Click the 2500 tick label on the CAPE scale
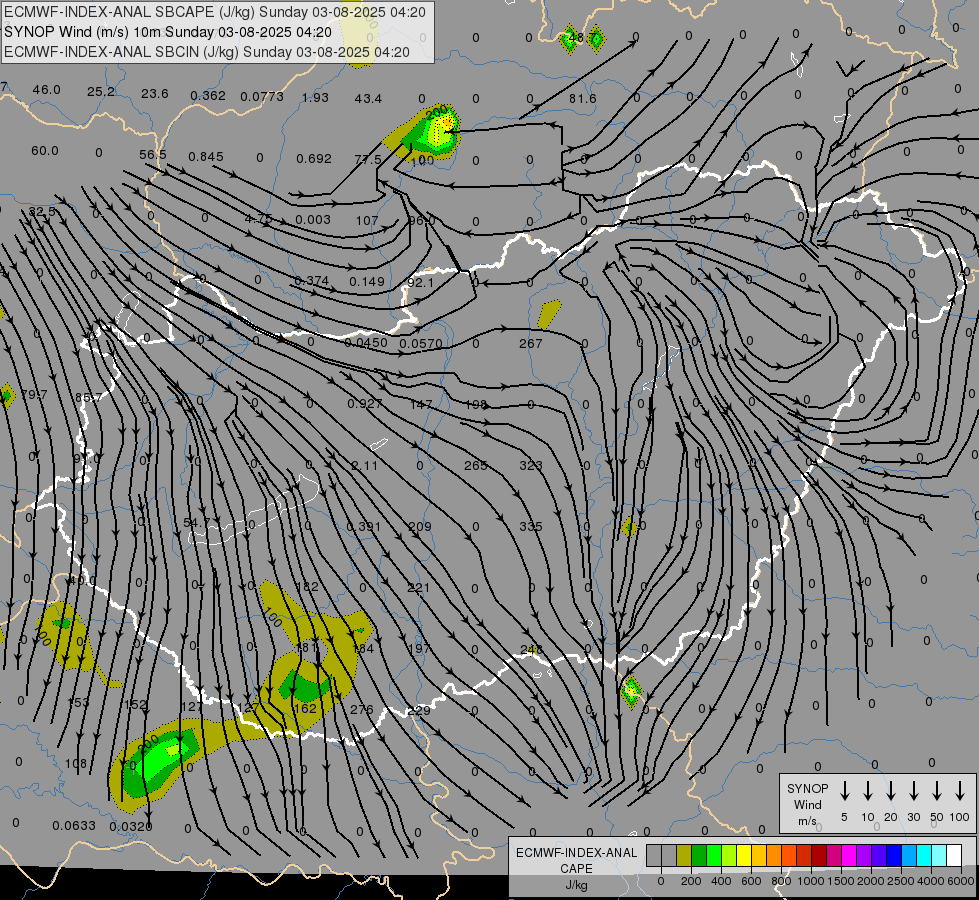The width and height of the screenshot is (979, 900). [x=900, y=881]
